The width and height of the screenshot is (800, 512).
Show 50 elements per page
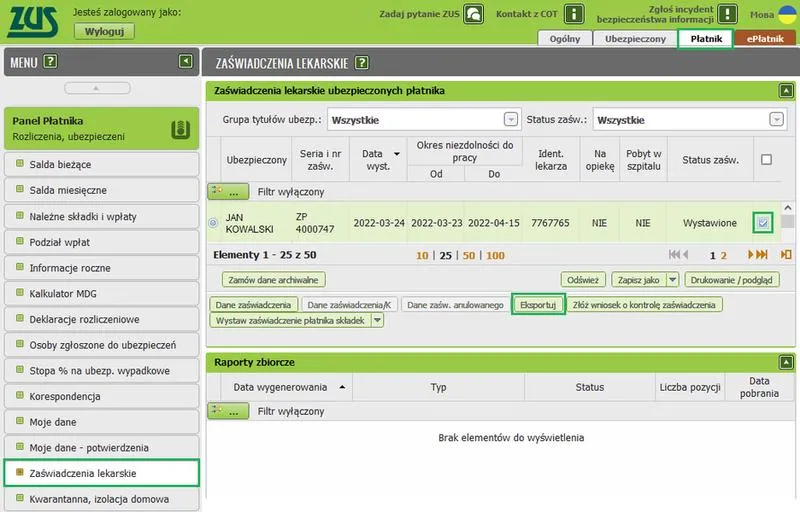pyautogui.click(x=469, y=255)
